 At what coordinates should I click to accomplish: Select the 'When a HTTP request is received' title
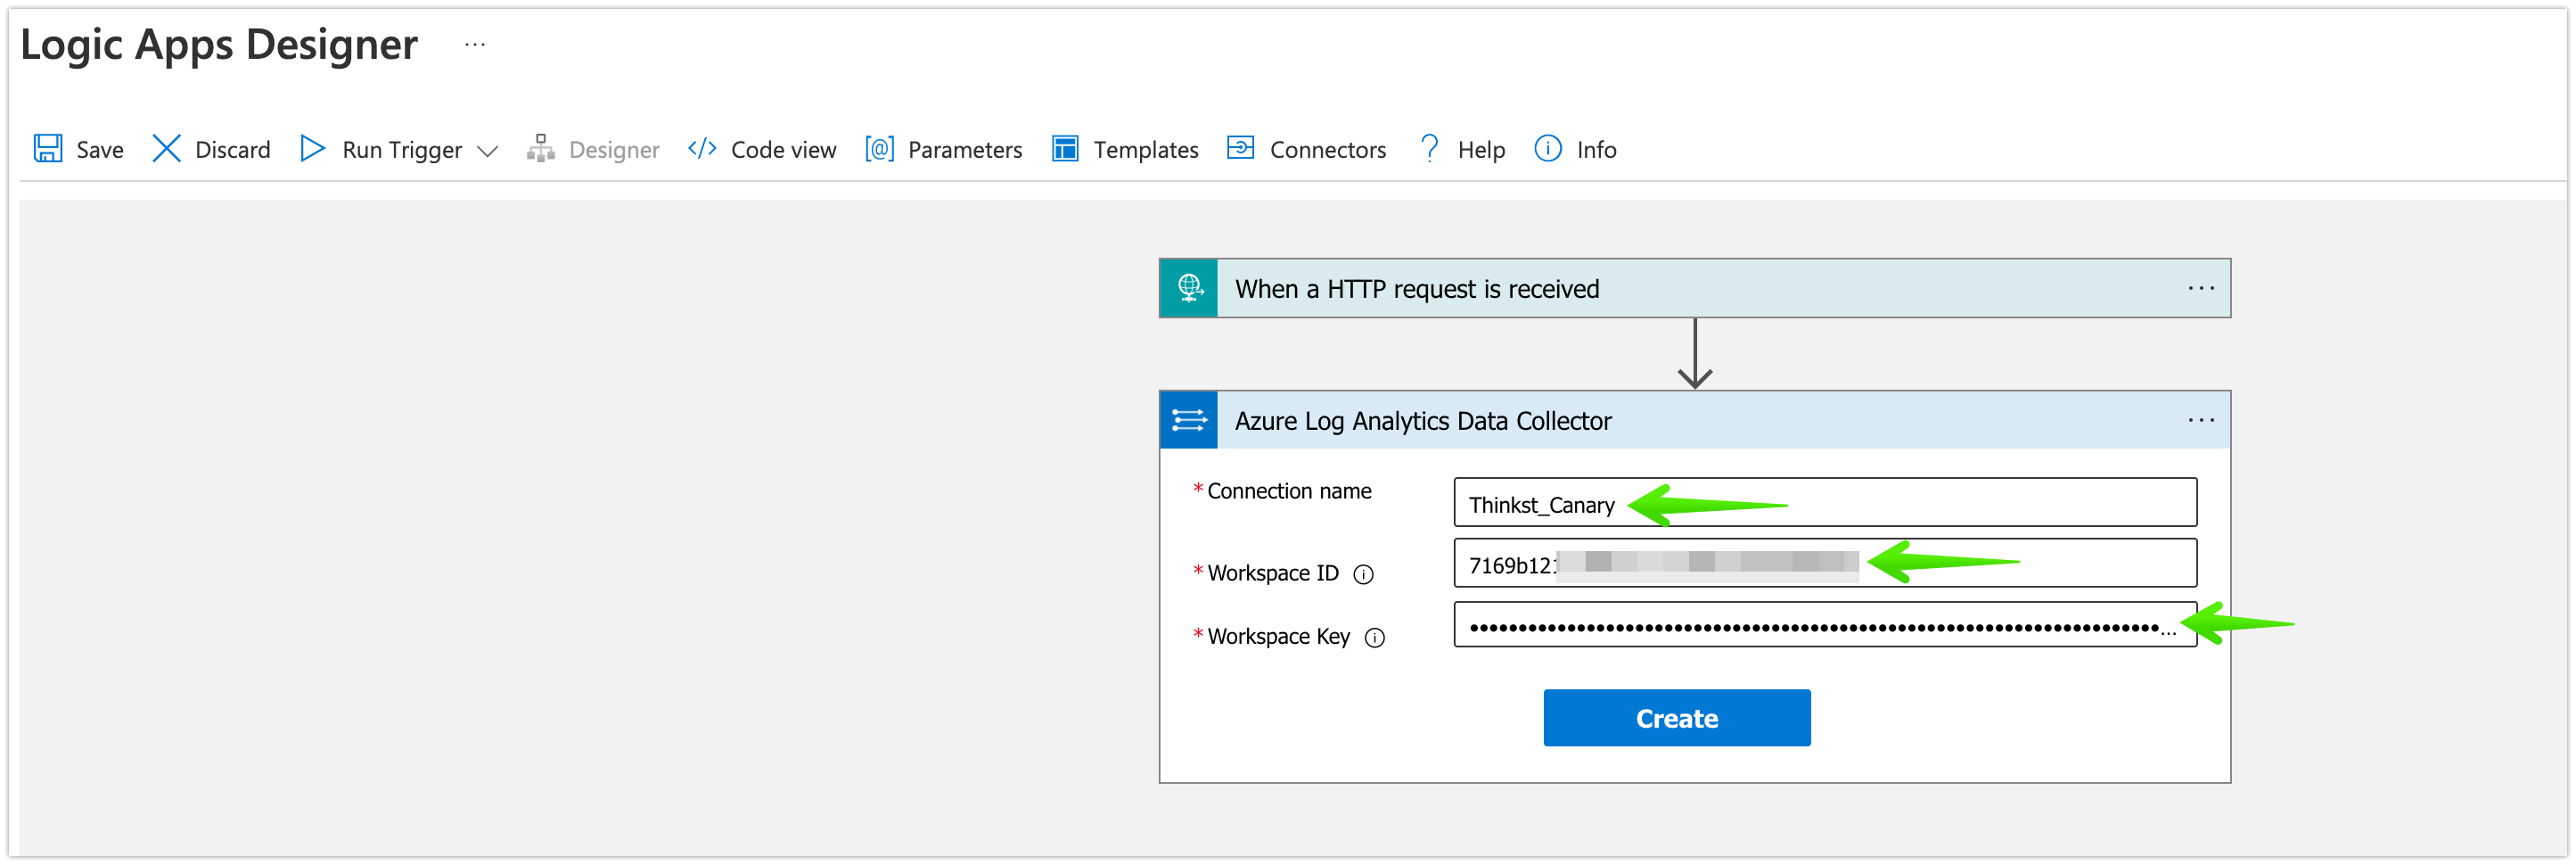[x=1417, y=289]
